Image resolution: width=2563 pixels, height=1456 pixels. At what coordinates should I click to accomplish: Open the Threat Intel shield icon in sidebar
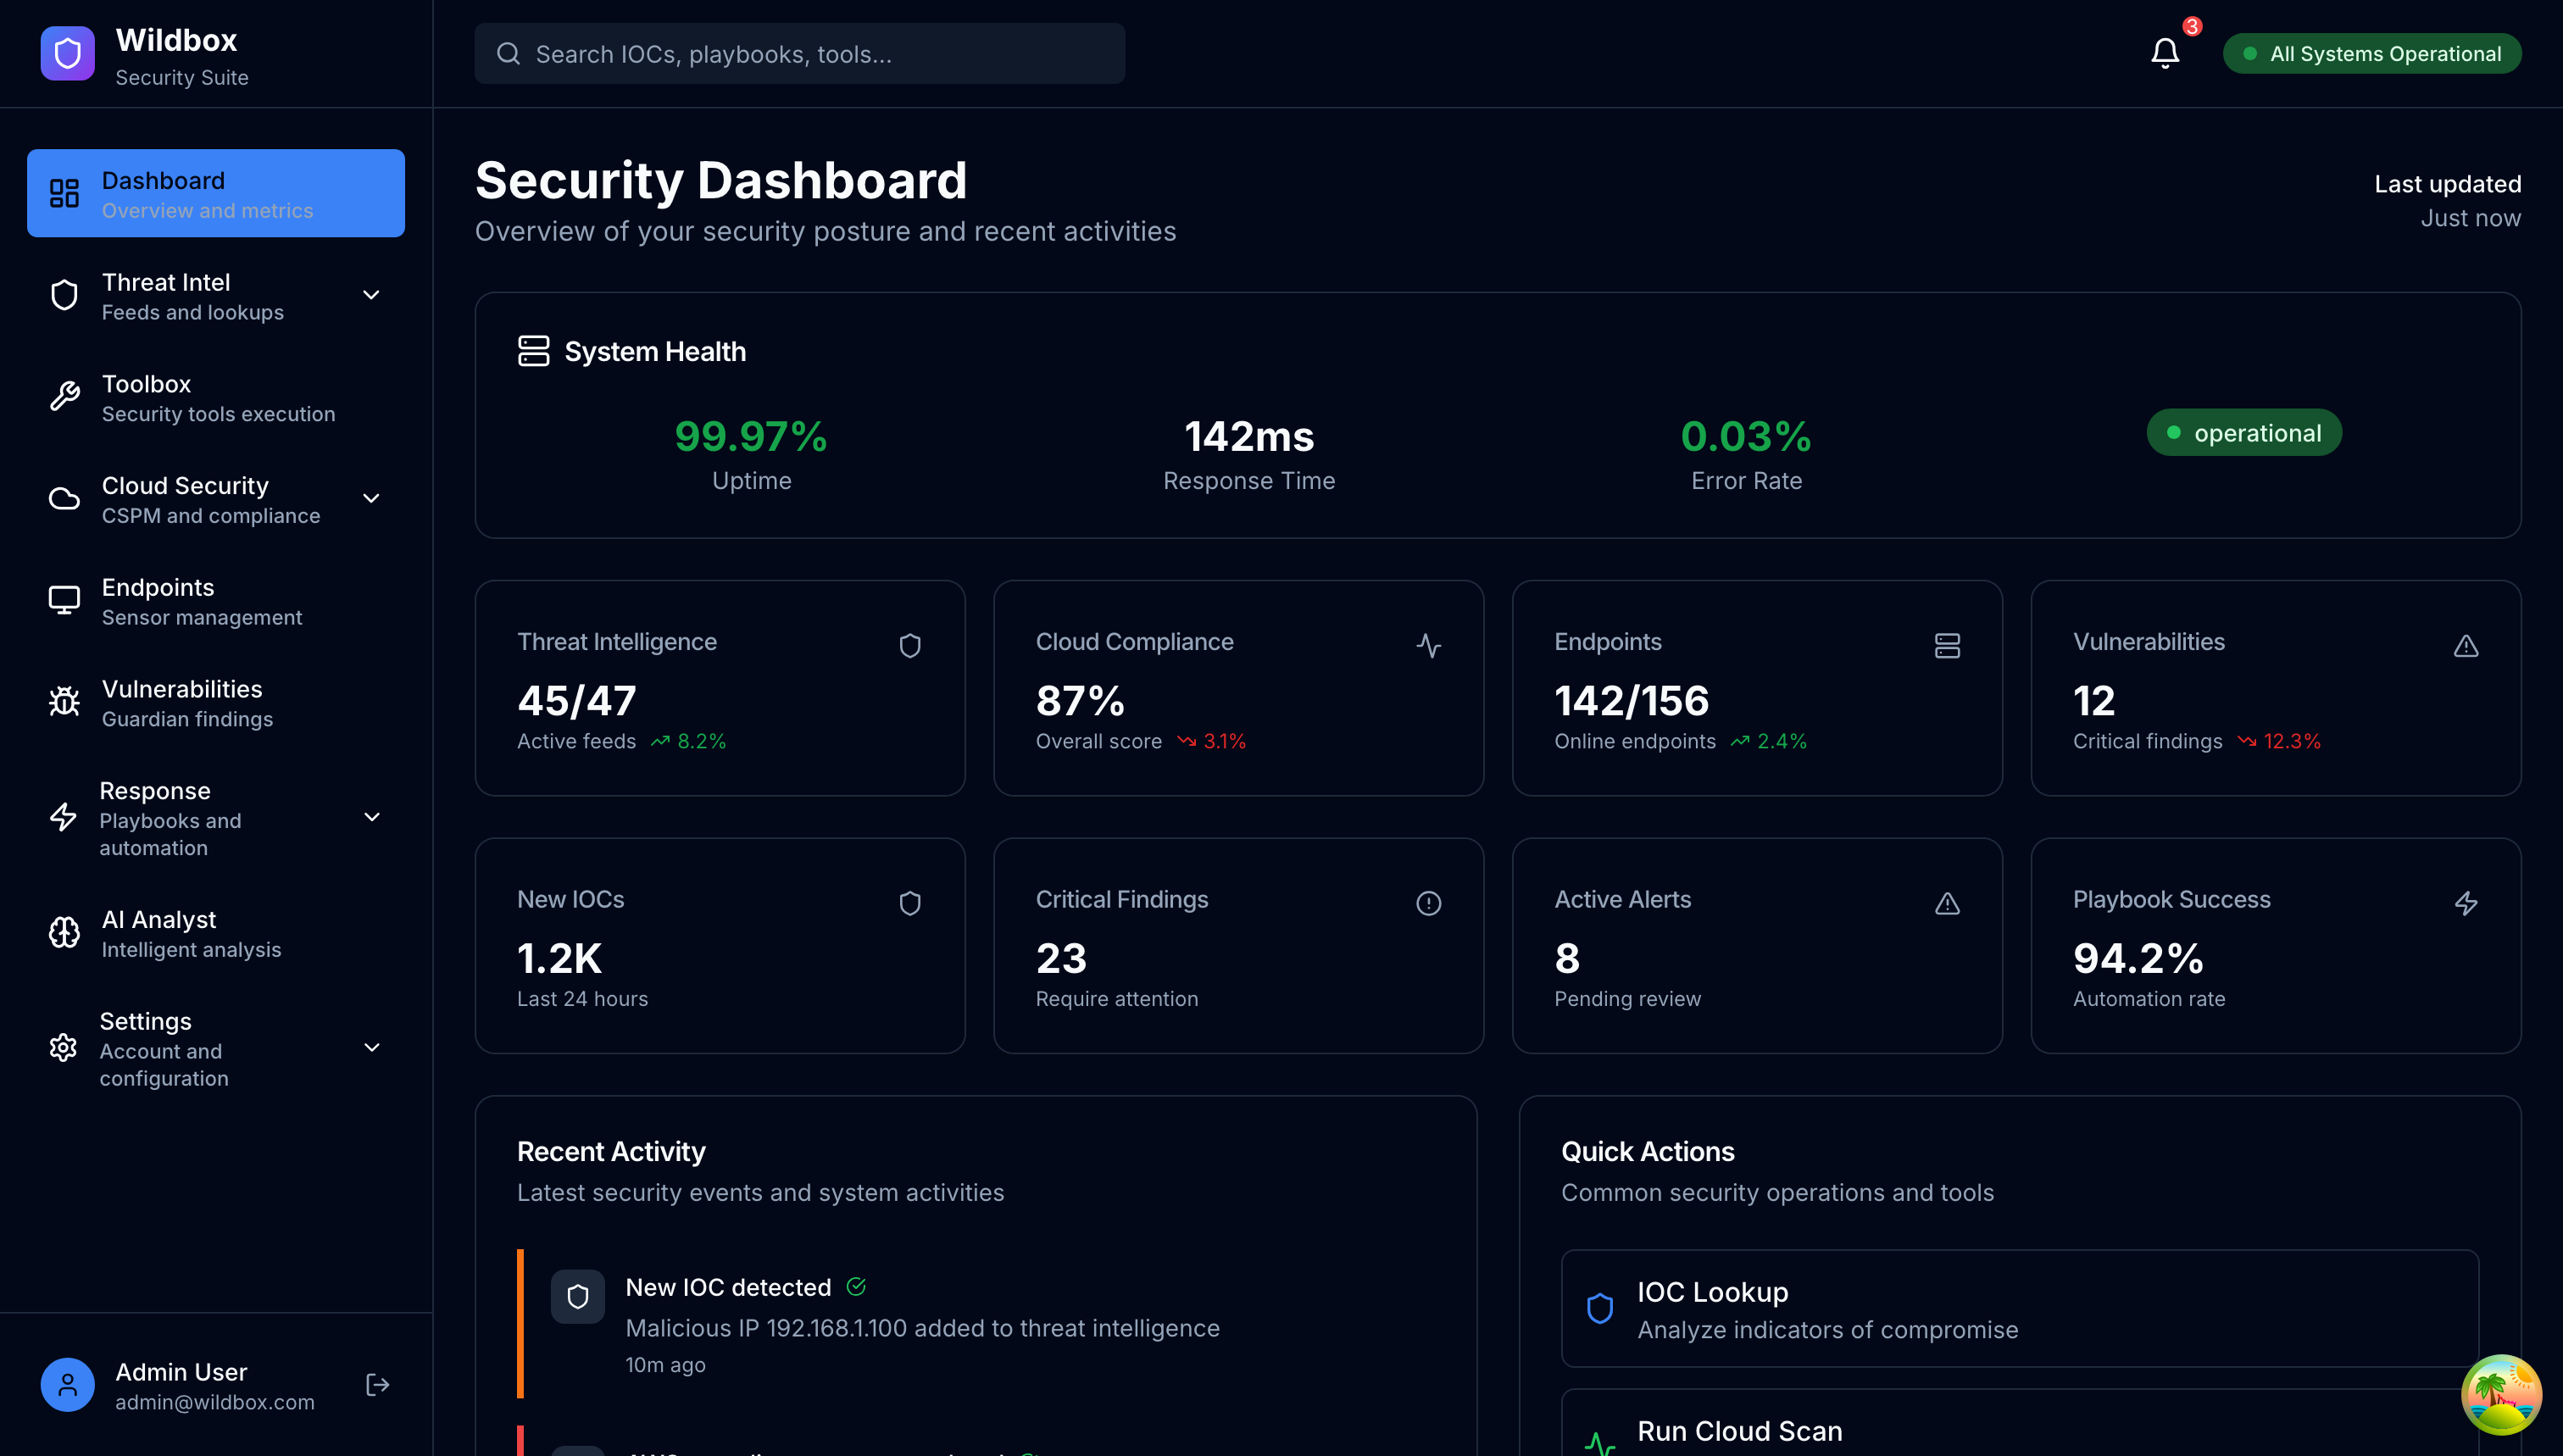click(63, 295)
